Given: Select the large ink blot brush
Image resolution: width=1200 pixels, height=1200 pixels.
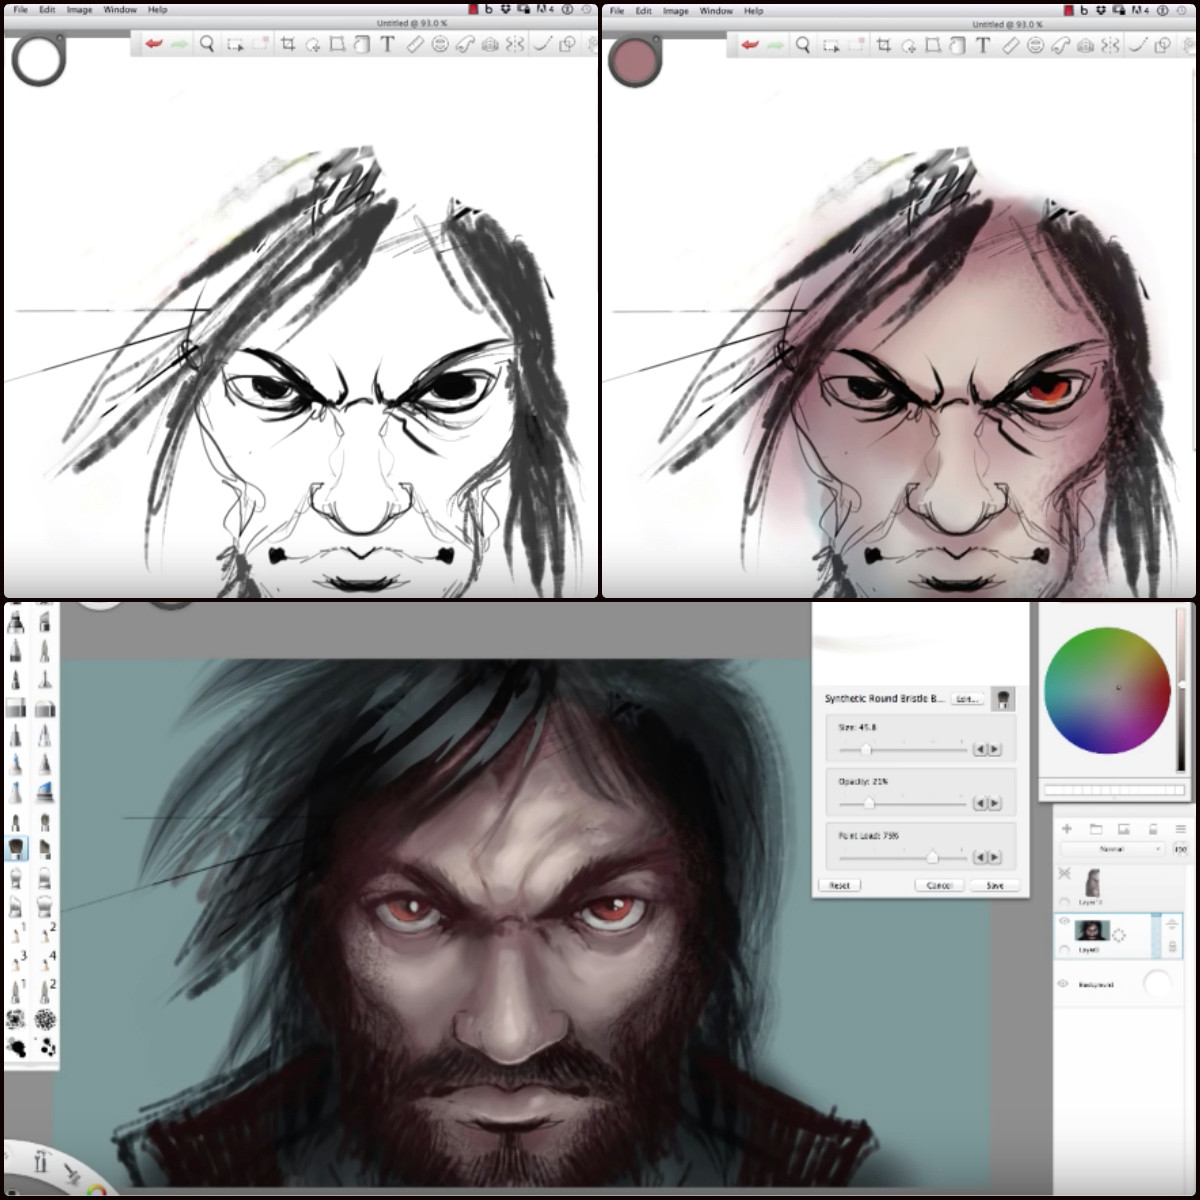Looking at the screenshot, I should [x=17, y=1046].
